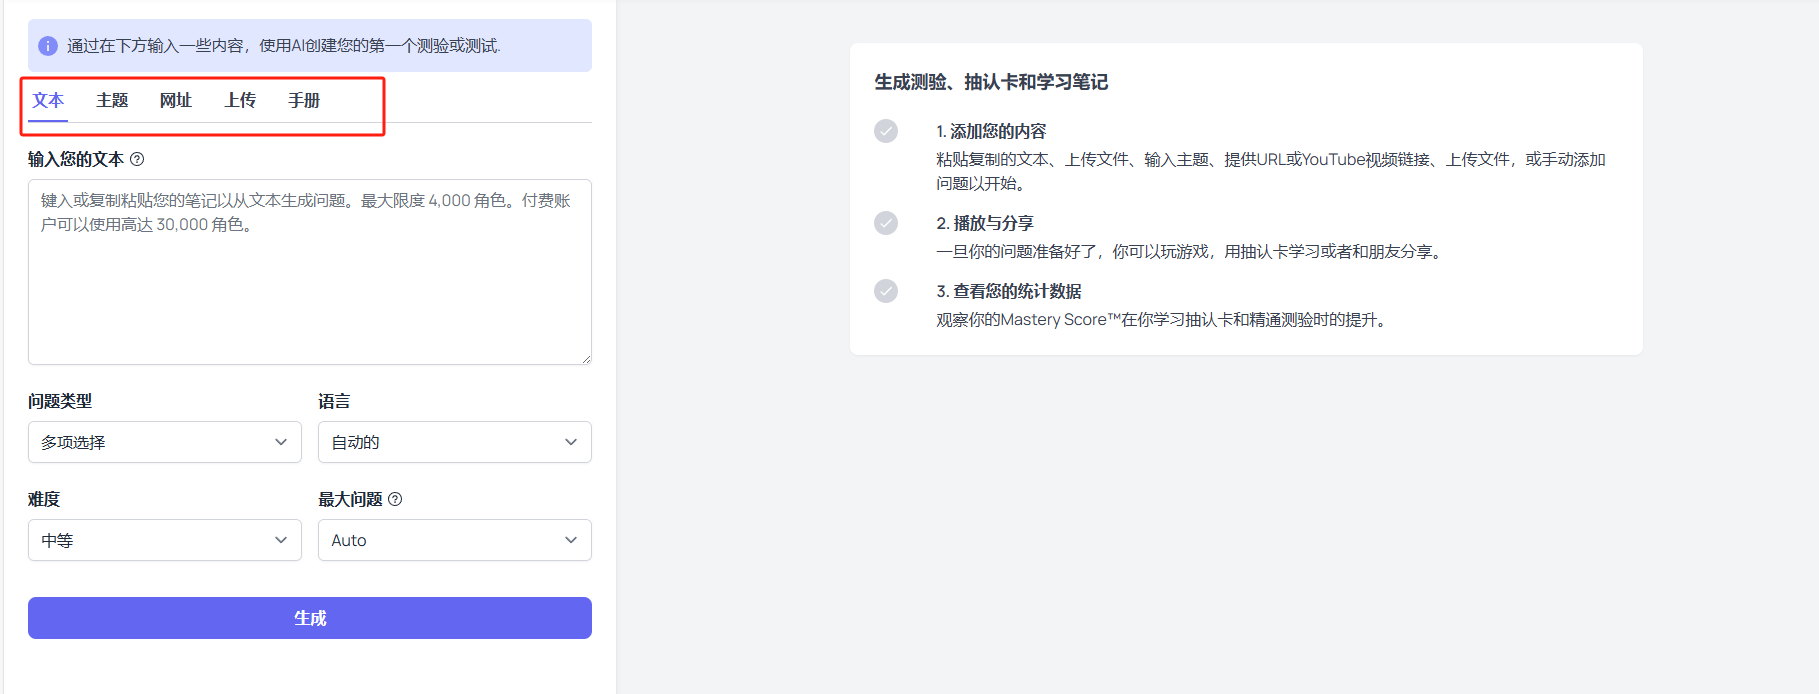1819x694 pixels.
Task: Click the description starting 粘贴复制的文本
Action: 1271,171
